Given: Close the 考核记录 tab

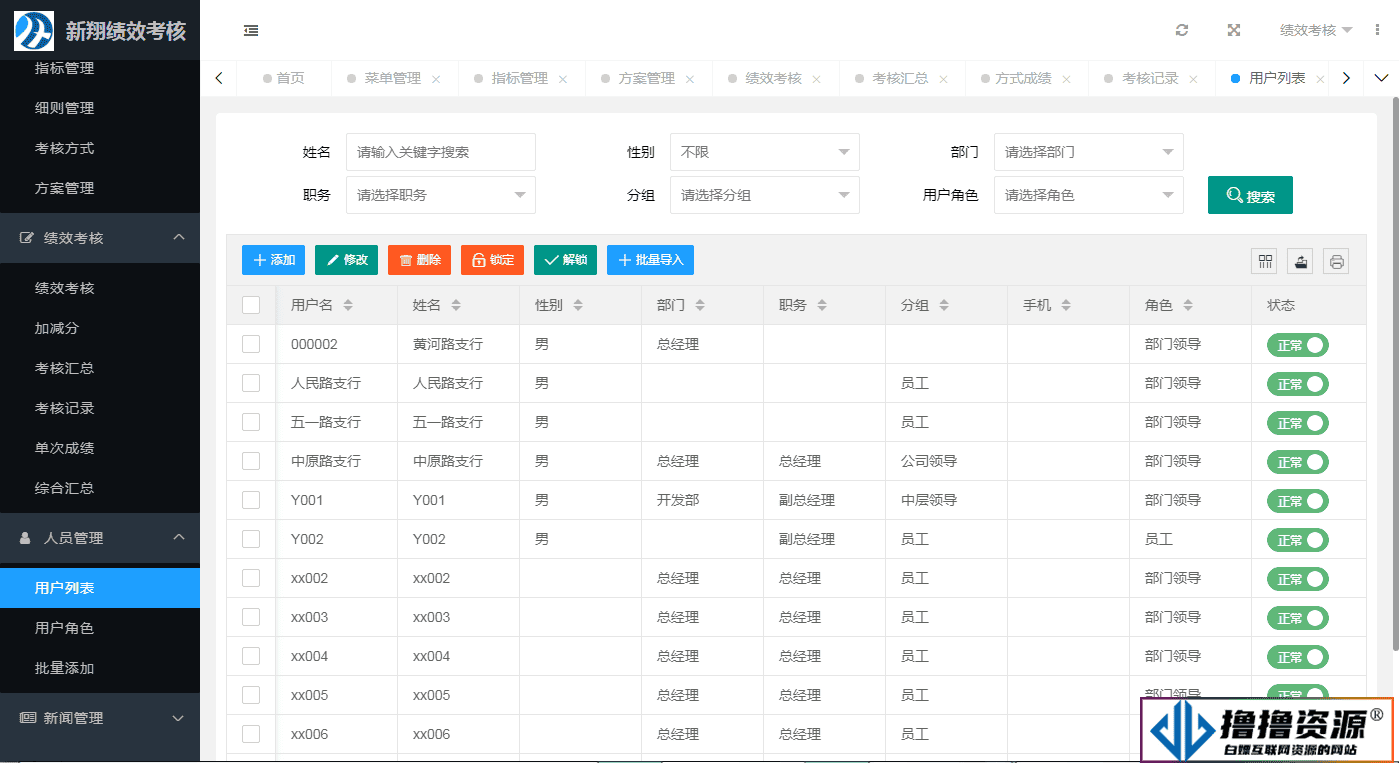Looking at the screenshot, I should (x=1193, y=79).
